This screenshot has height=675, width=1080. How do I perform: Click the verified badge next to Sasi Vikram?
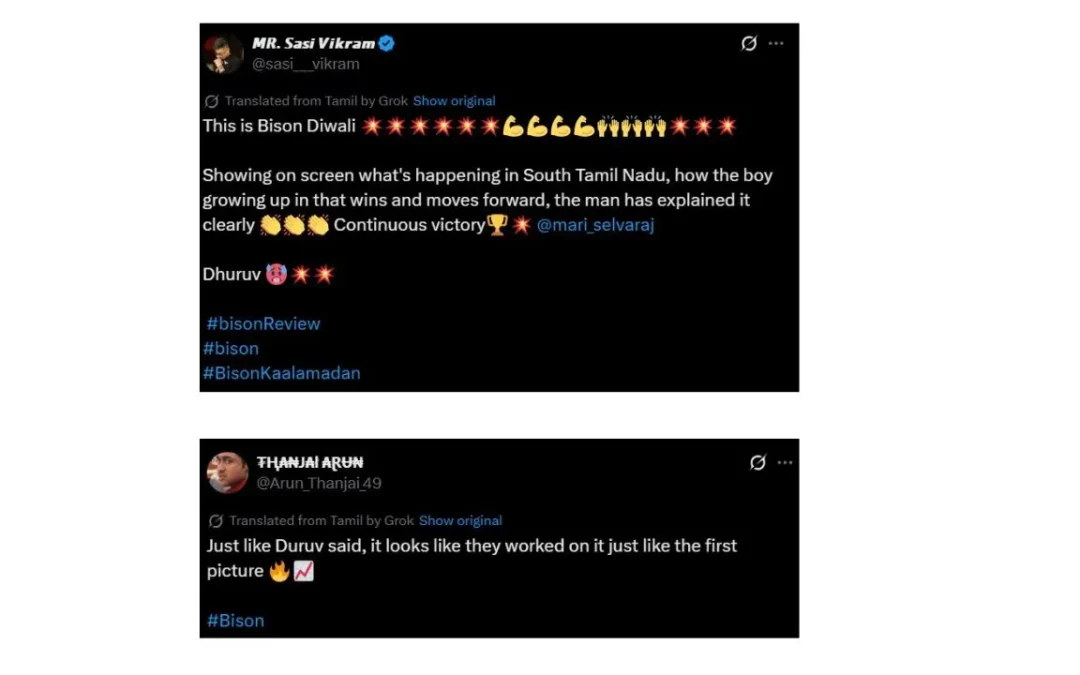point(386,43)
